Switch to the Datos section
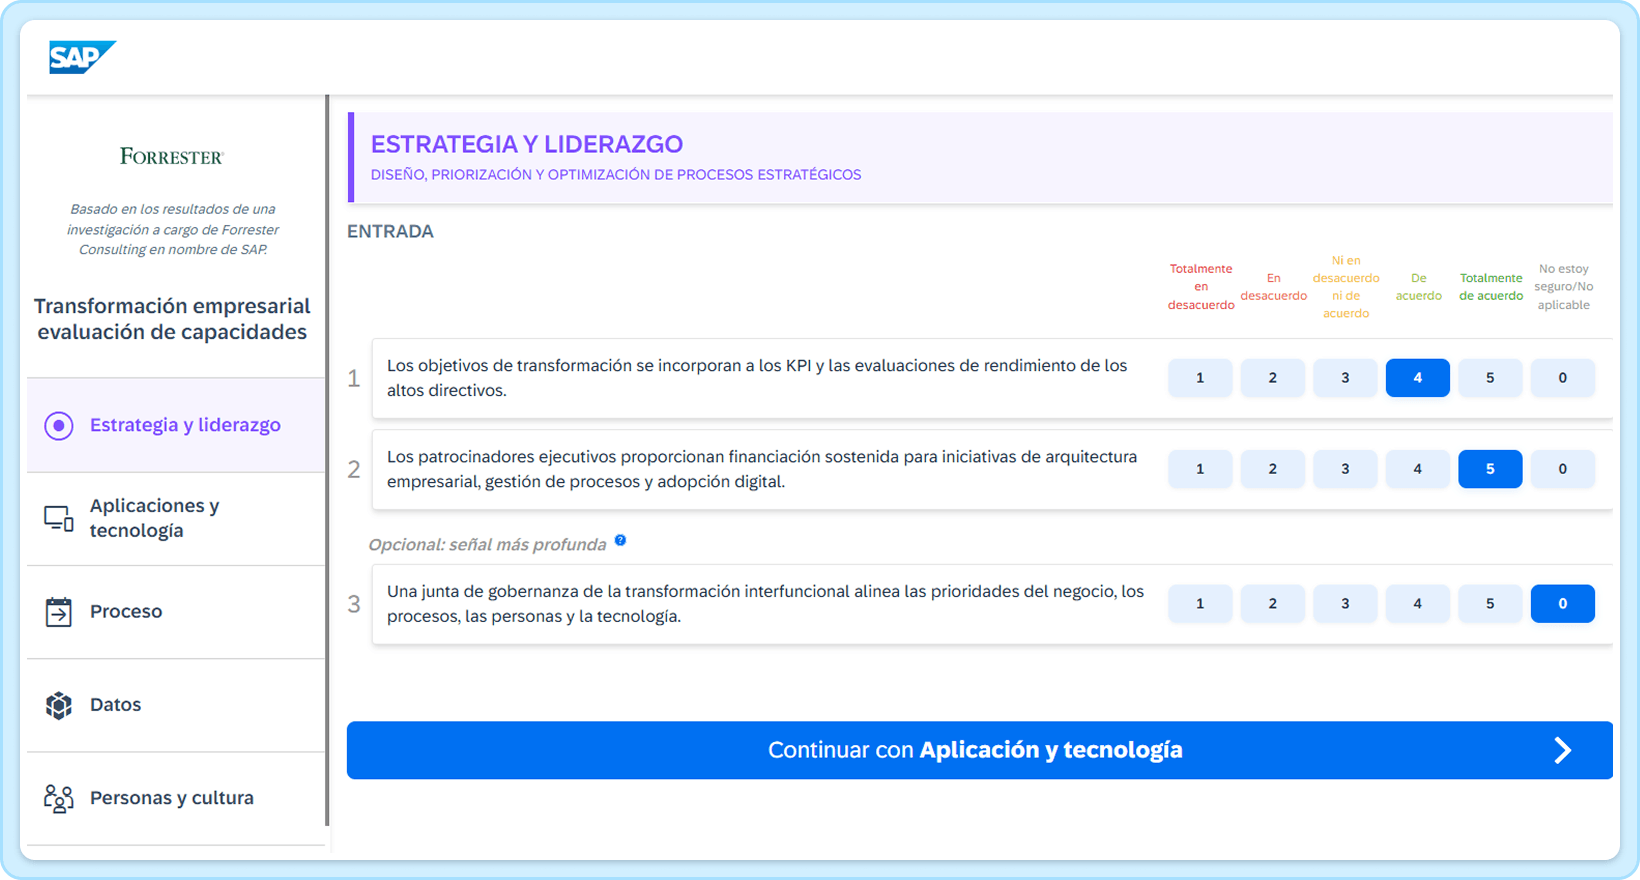The height and width of the screenshot is (880, 1640). click(x=115, y=705)
